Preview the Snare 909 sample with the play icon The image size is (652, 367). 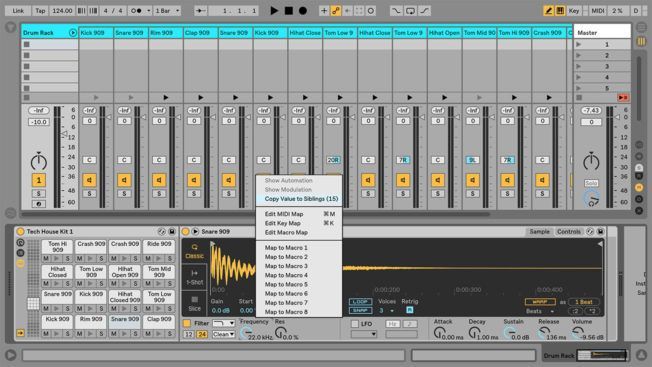pos(195,232)
